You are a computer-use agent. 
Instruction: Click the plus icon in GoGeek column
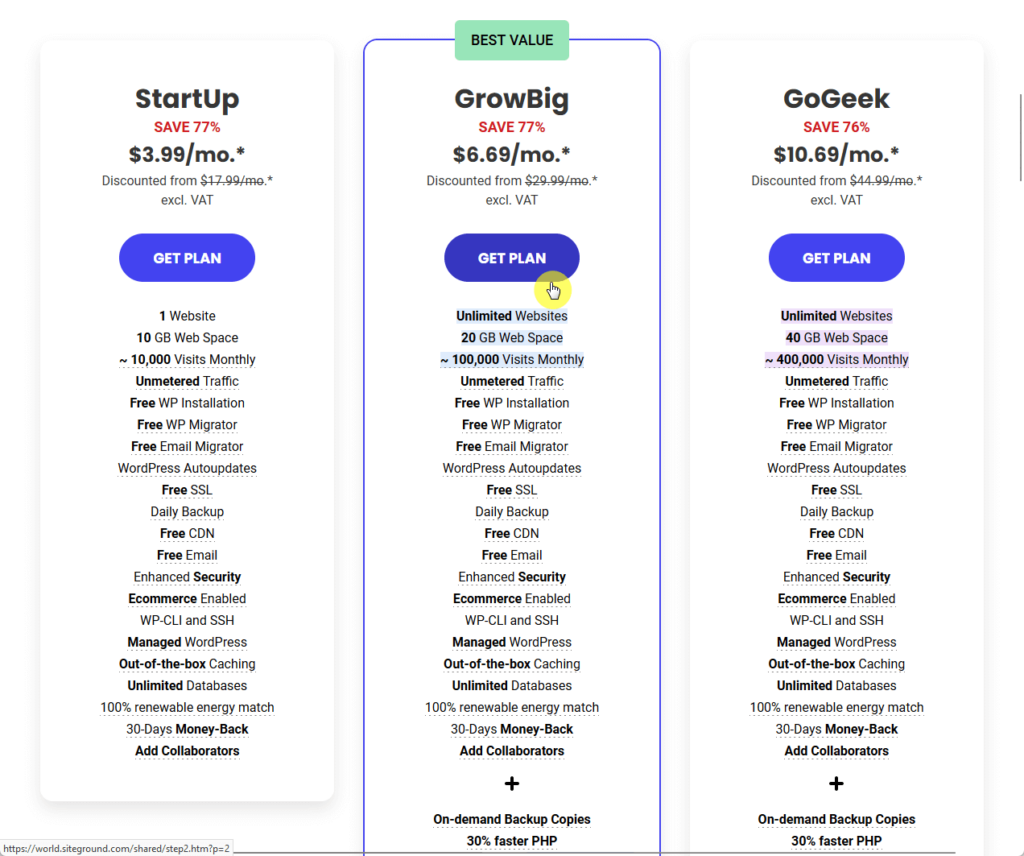tap(836, 784)
